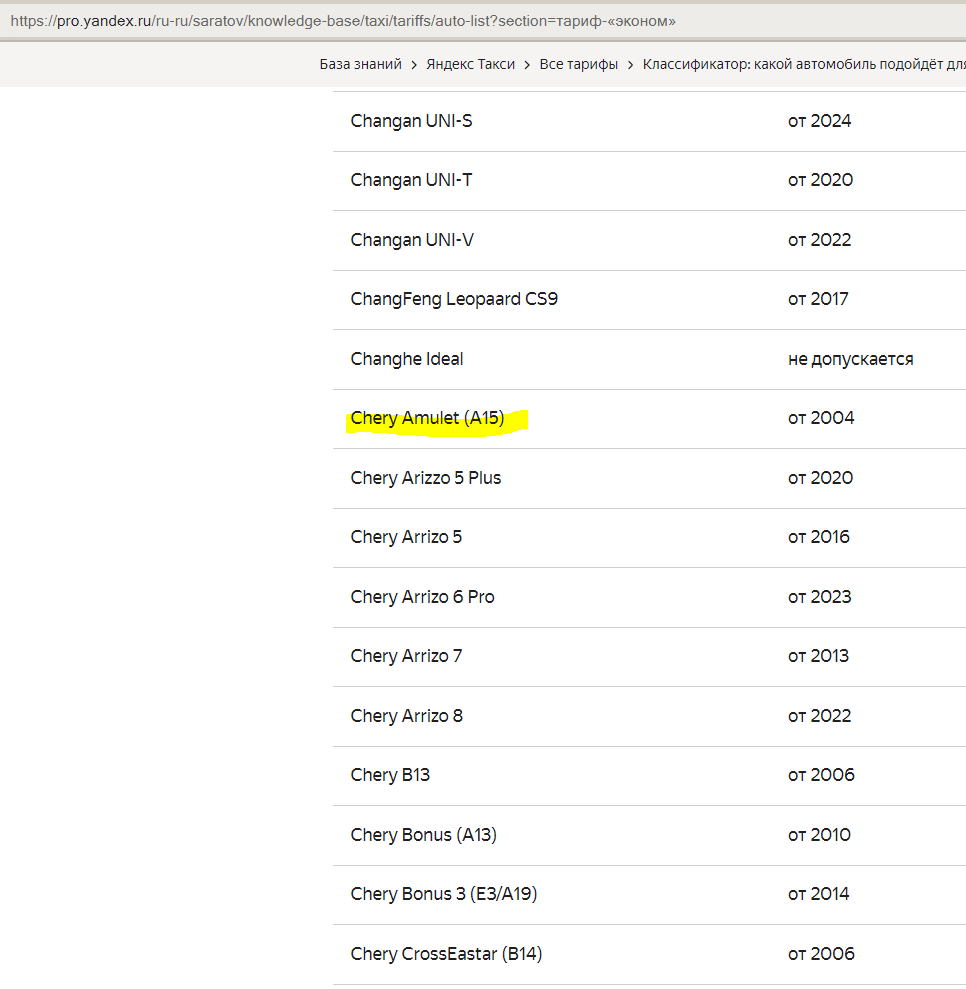Screen dimensions: 966x989
Task: Click 'не допускается' for Changhe Ideal
Action: click(x=851, y=359)
